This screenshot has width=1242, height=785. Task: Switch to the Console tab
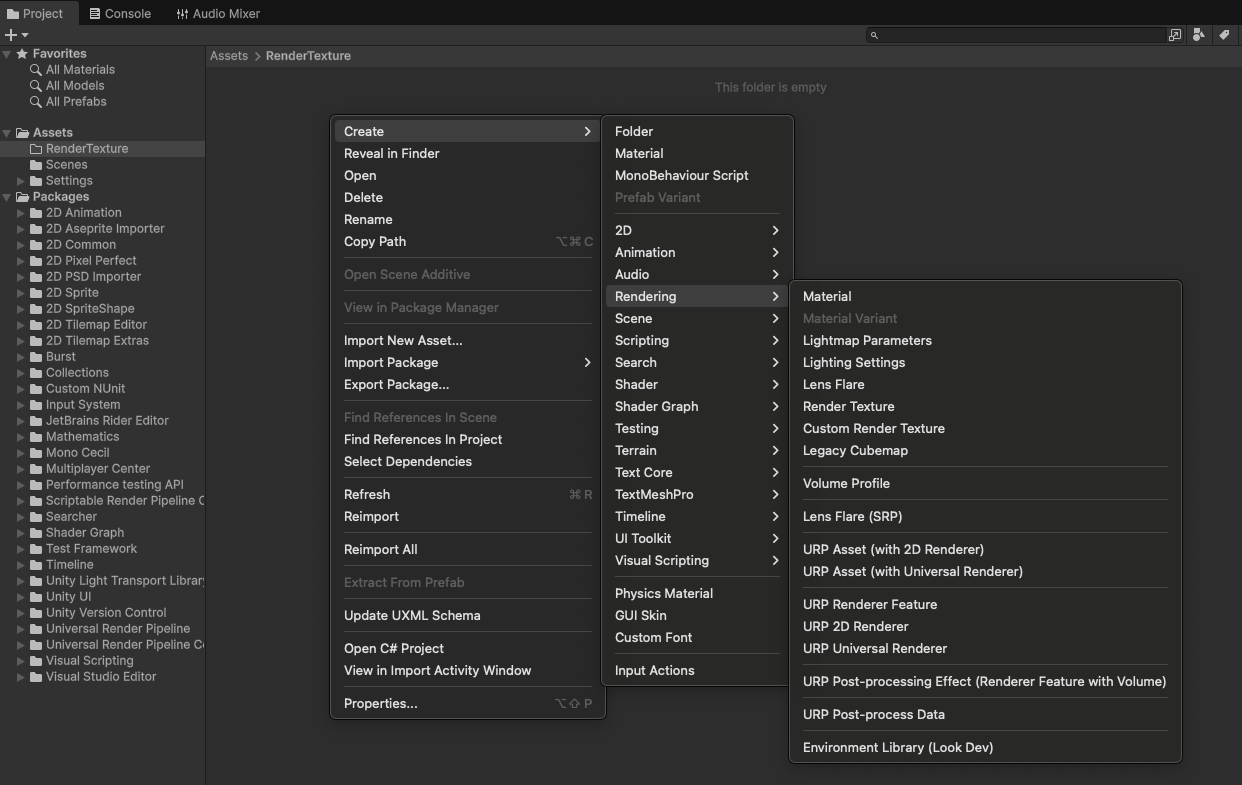point(119,14)
